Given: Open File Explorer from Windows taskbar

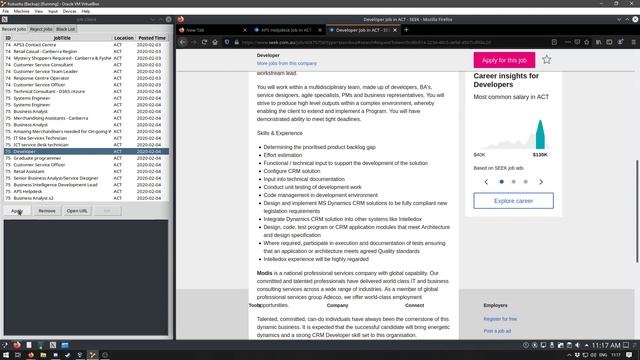Looking at the screenshot, I should [x=43, y=355].
